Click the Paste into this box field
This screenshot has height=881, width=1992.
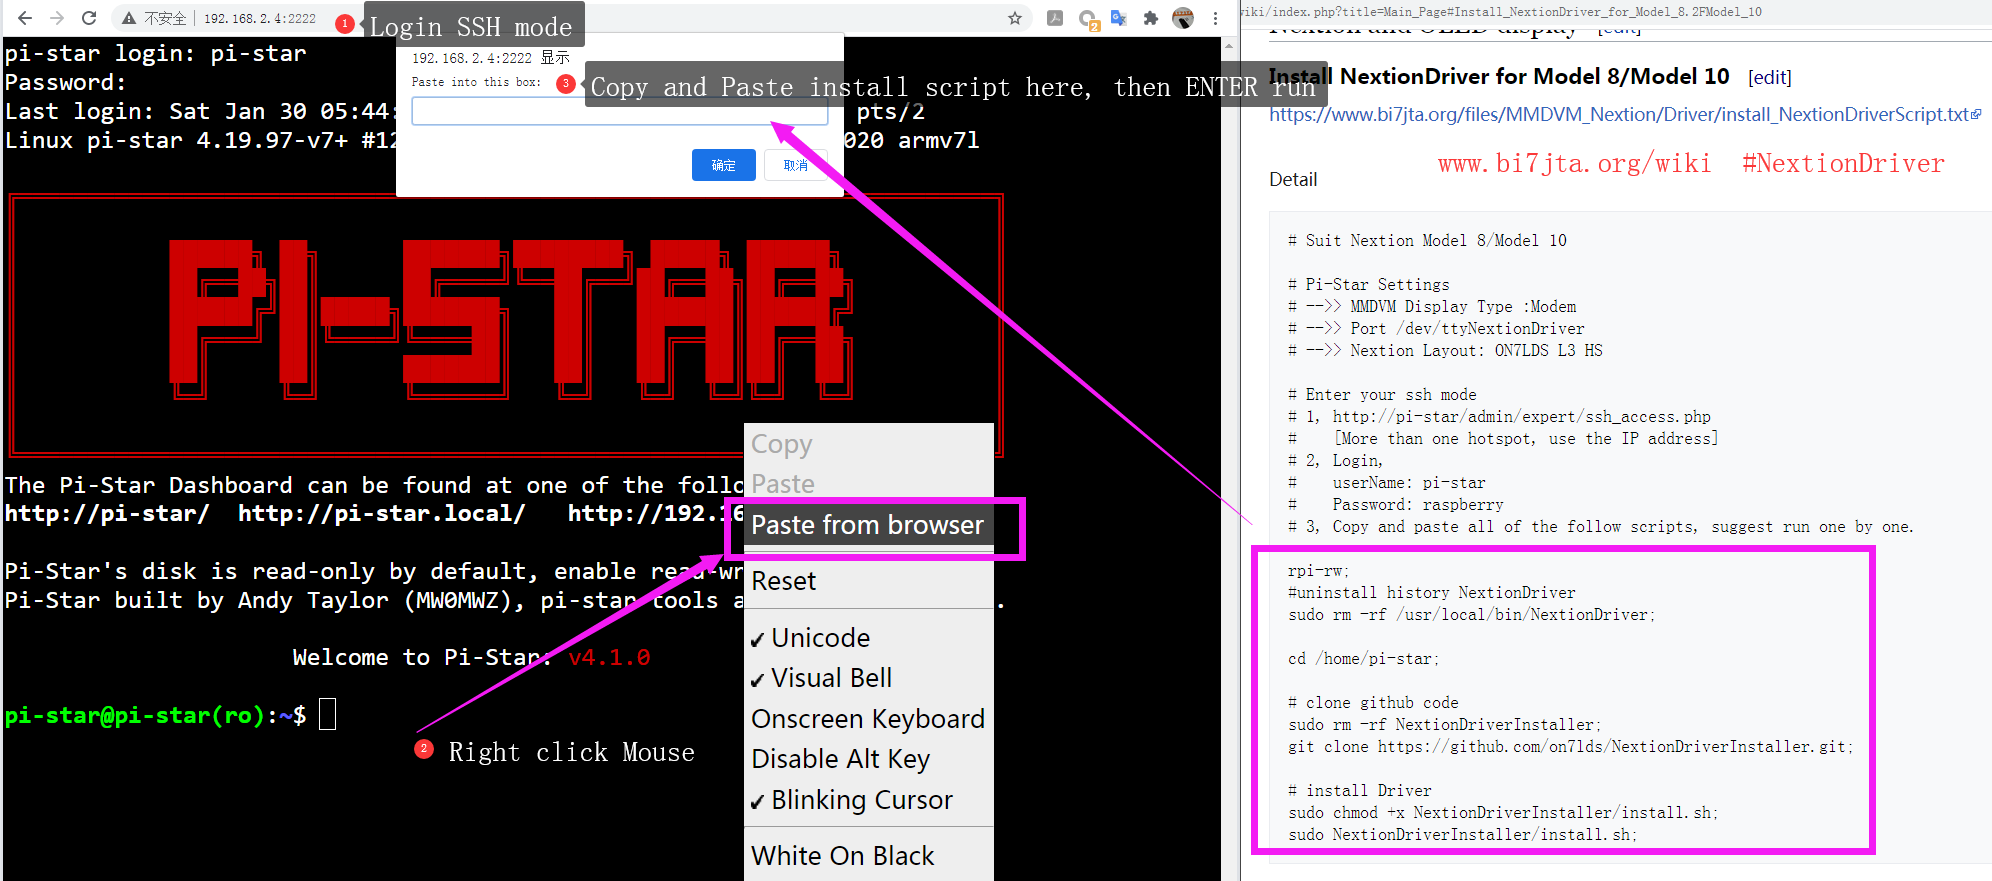(x=619, y=111)
